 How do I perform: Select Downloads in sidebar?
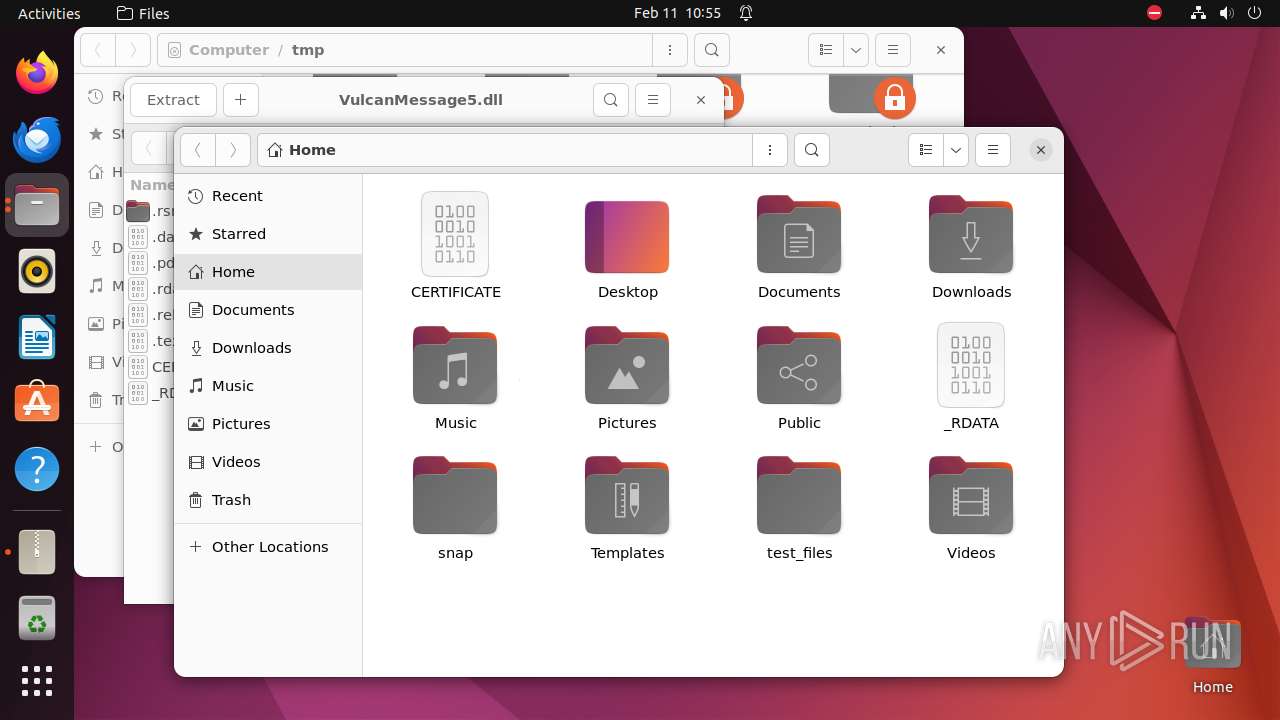tap(268, 348)
